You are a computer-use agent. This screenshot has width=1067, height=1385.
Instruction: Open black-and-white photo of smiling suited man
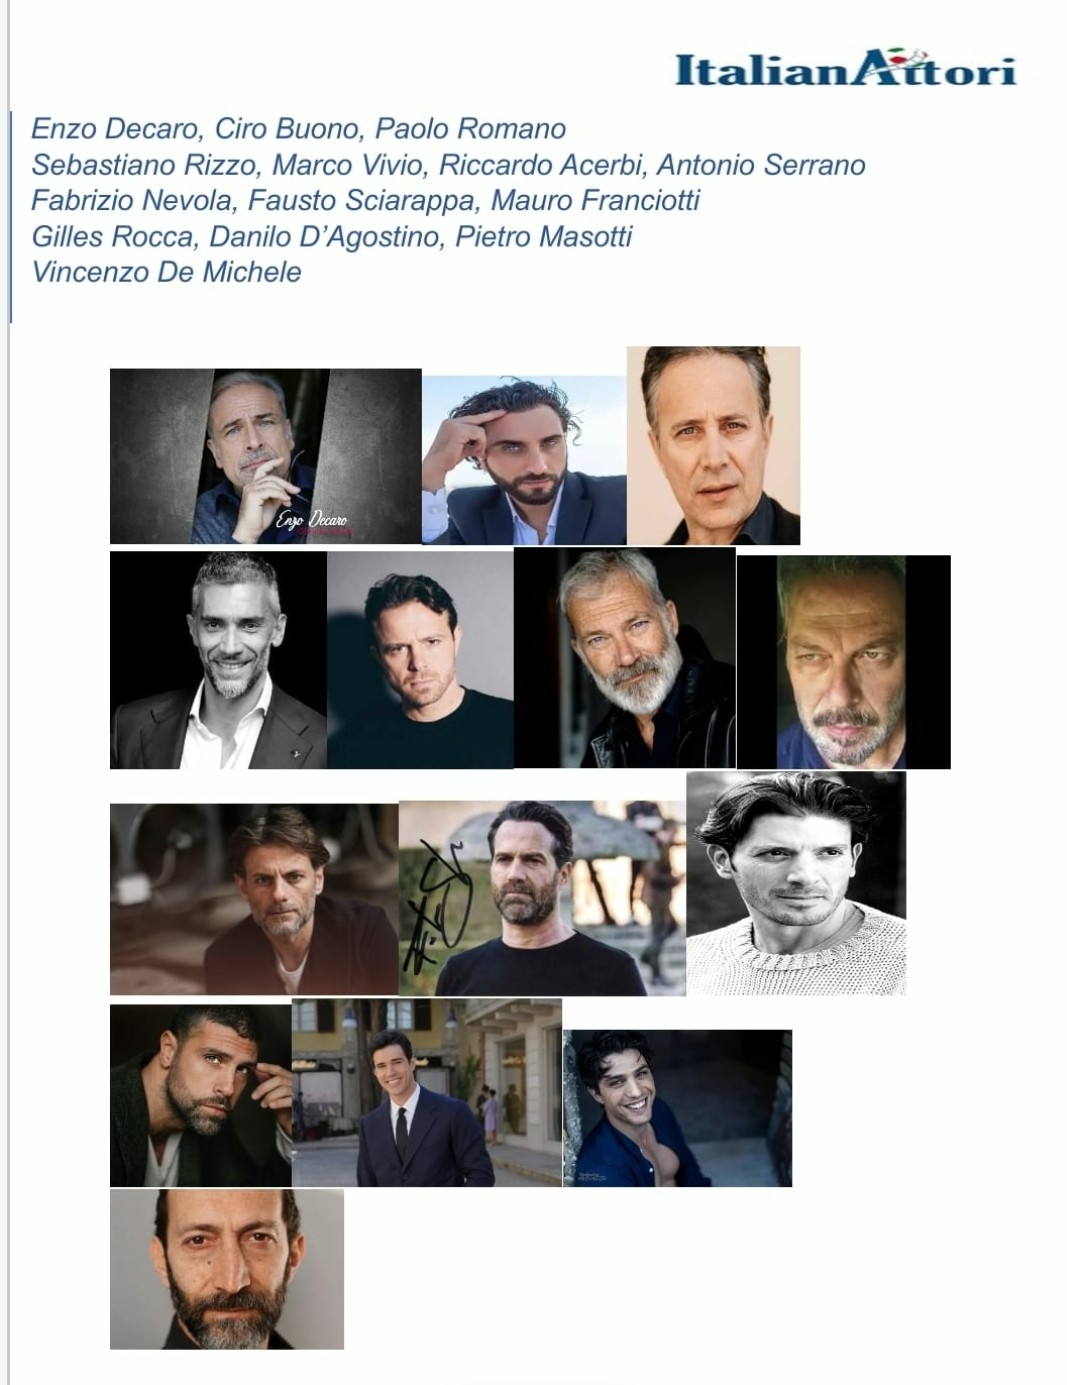point(218,660)
